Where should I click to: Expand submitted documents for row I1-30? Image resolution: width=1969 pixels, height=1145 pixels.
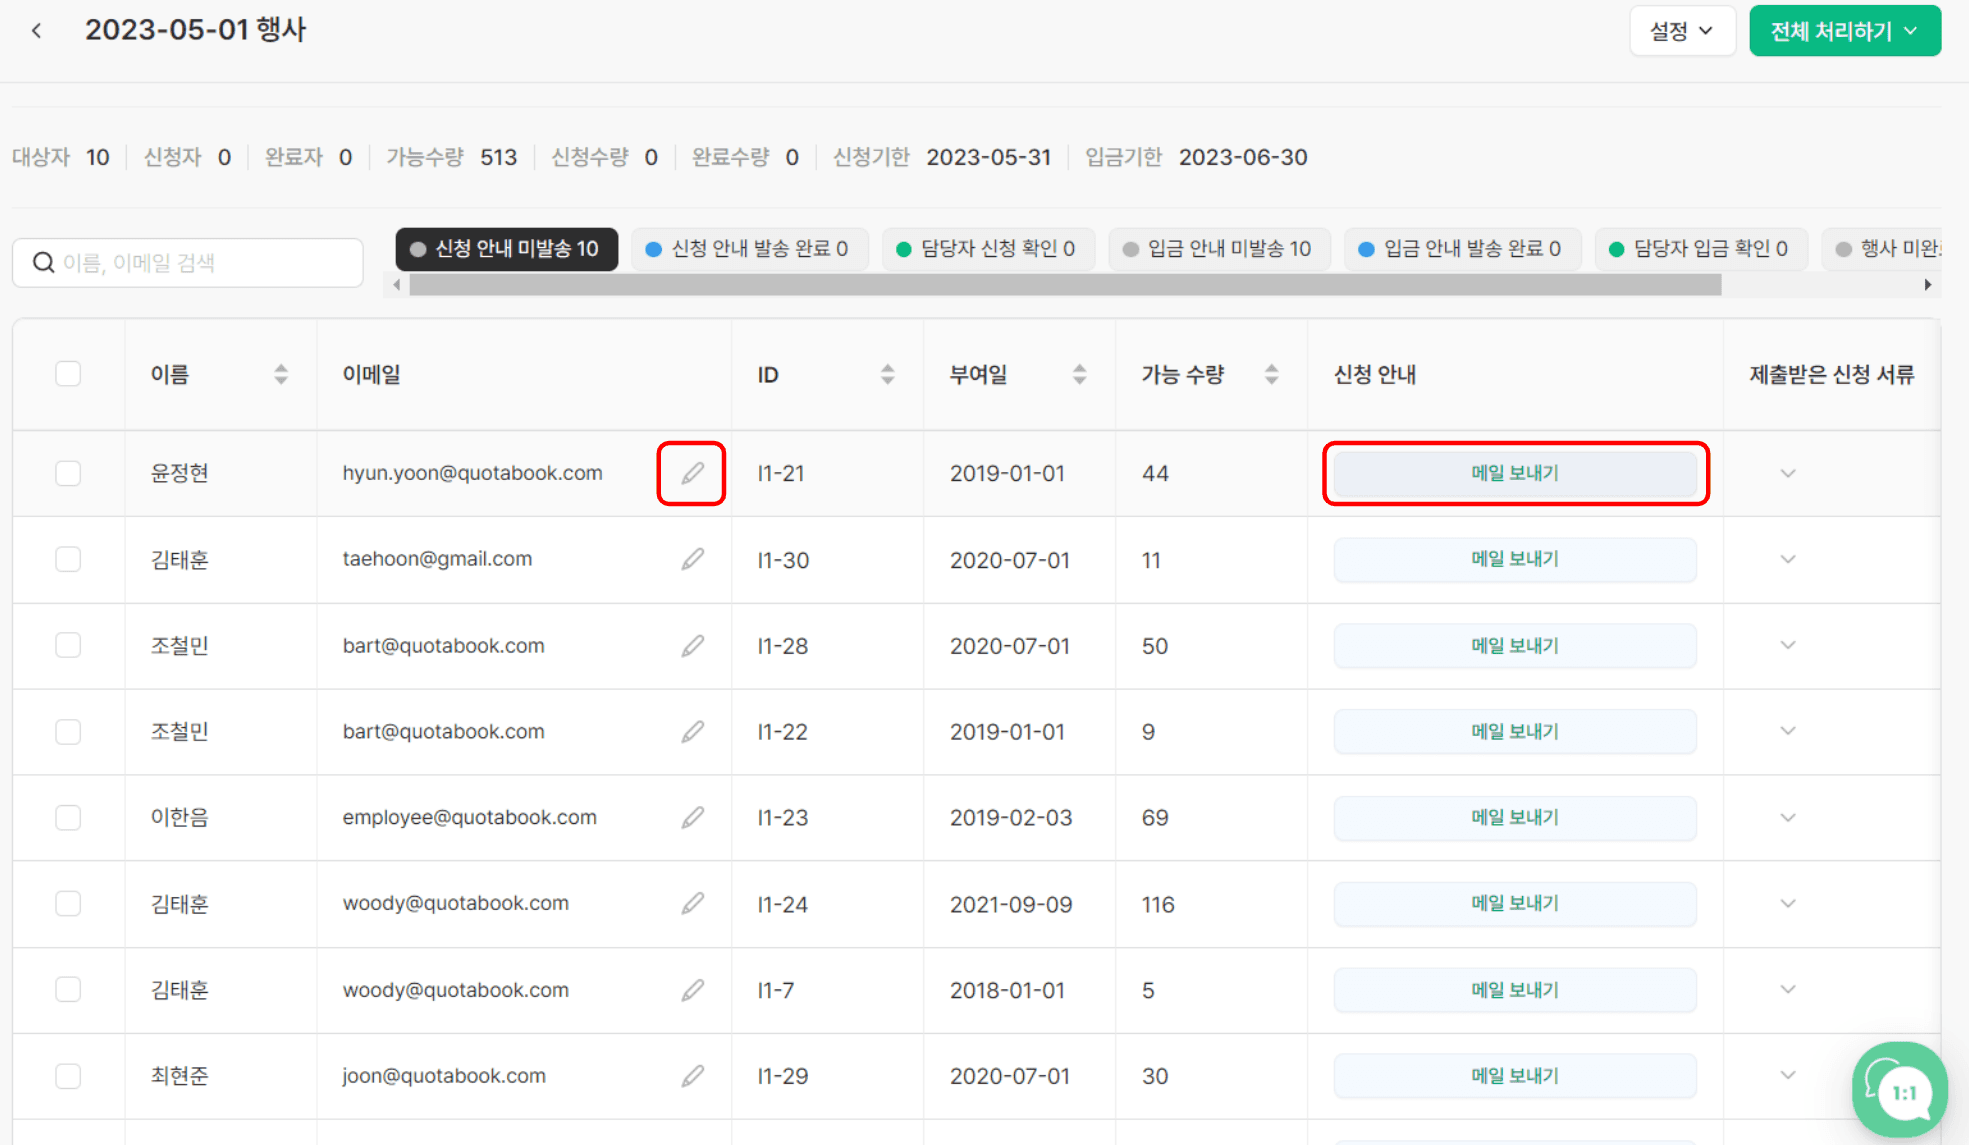pos(1788,559)
